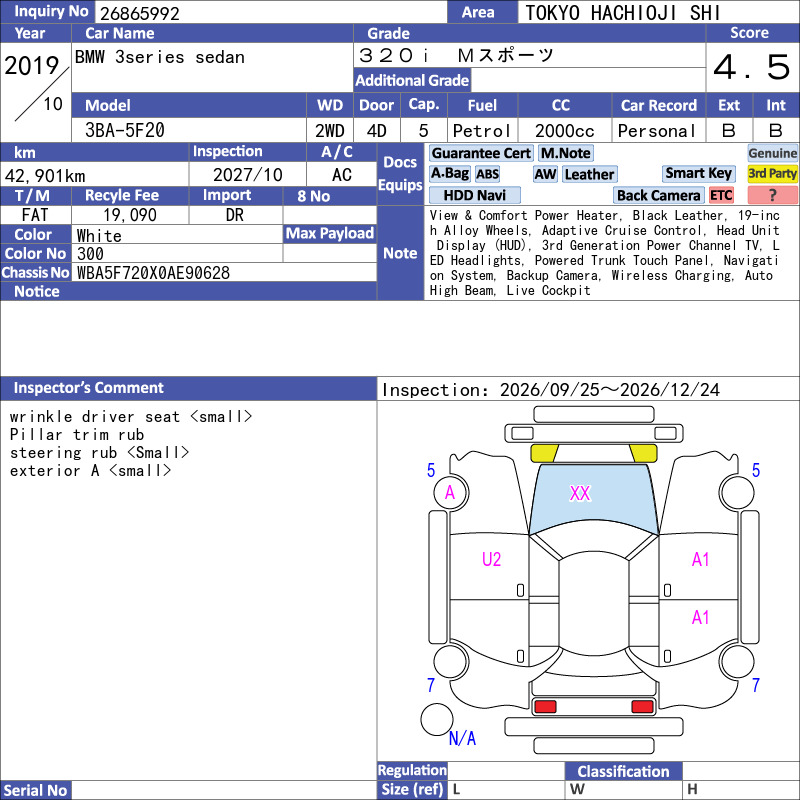
Task: Click the Genuine label badge
Action: tap(772, 153)
